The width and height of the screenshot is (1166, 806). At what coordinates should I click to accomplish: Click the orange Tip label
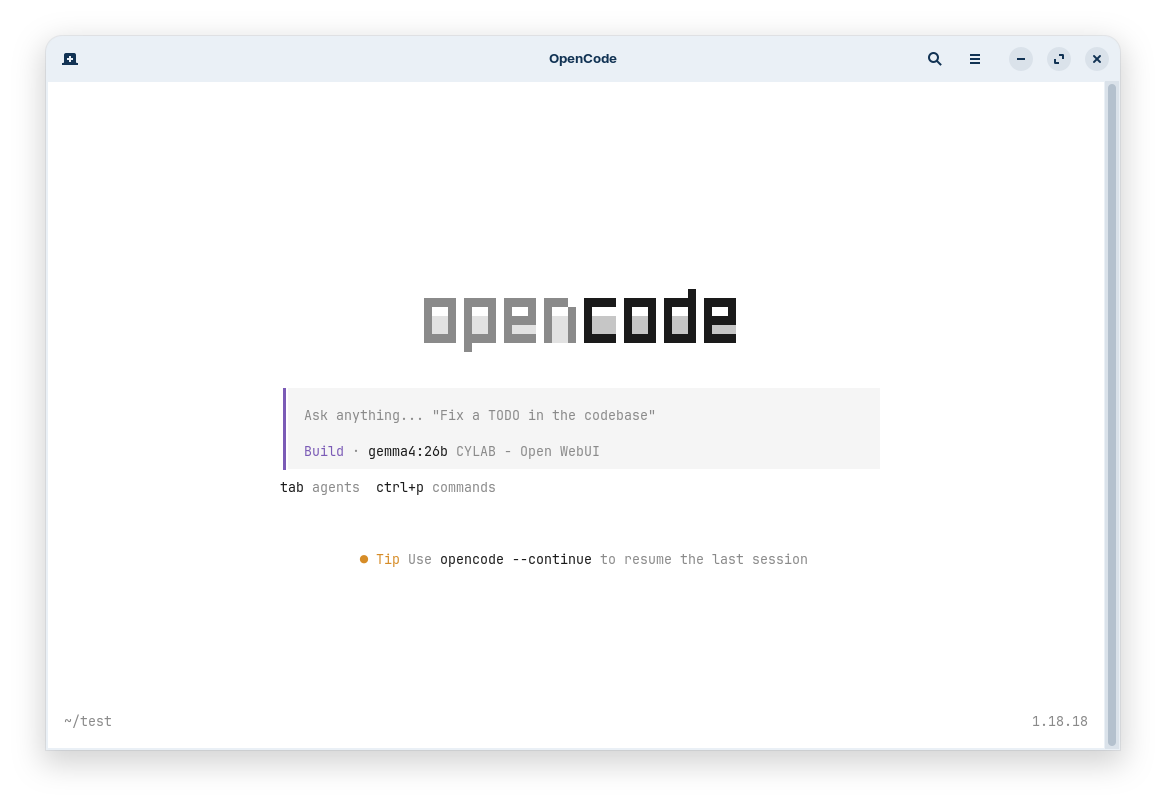[387, 559]
